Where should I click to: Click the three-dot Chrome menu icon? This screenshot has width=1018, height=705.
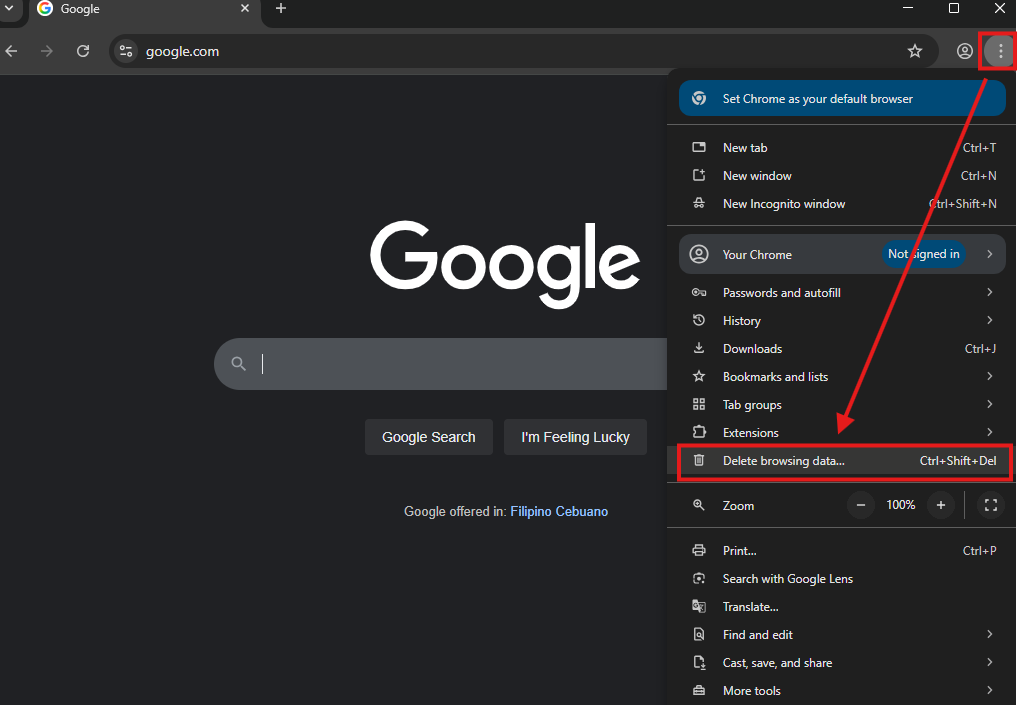(1000, 51)
